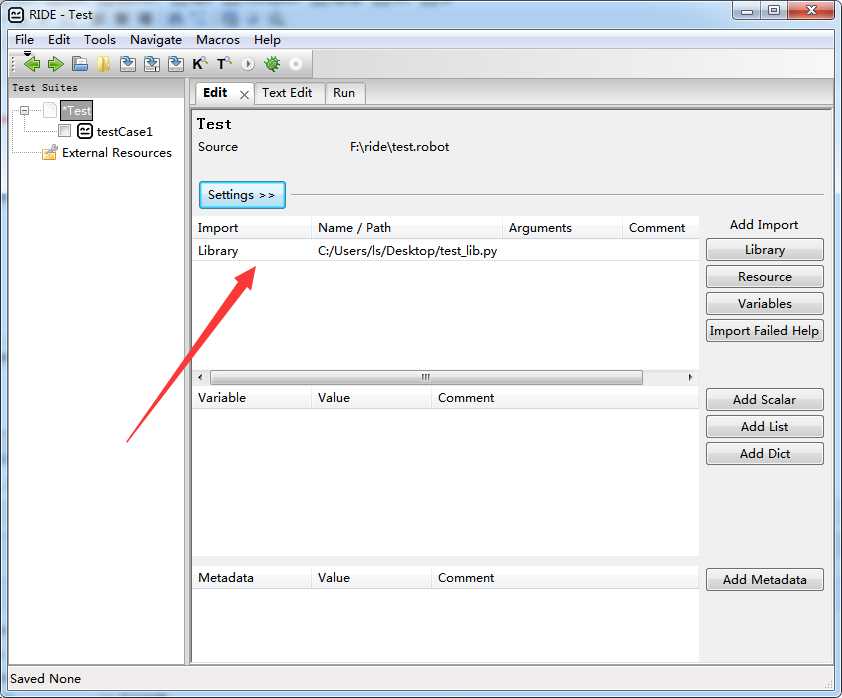Click Add Dict button
Viewport: 842px width, 698px height.
click(x=765, y=453)
